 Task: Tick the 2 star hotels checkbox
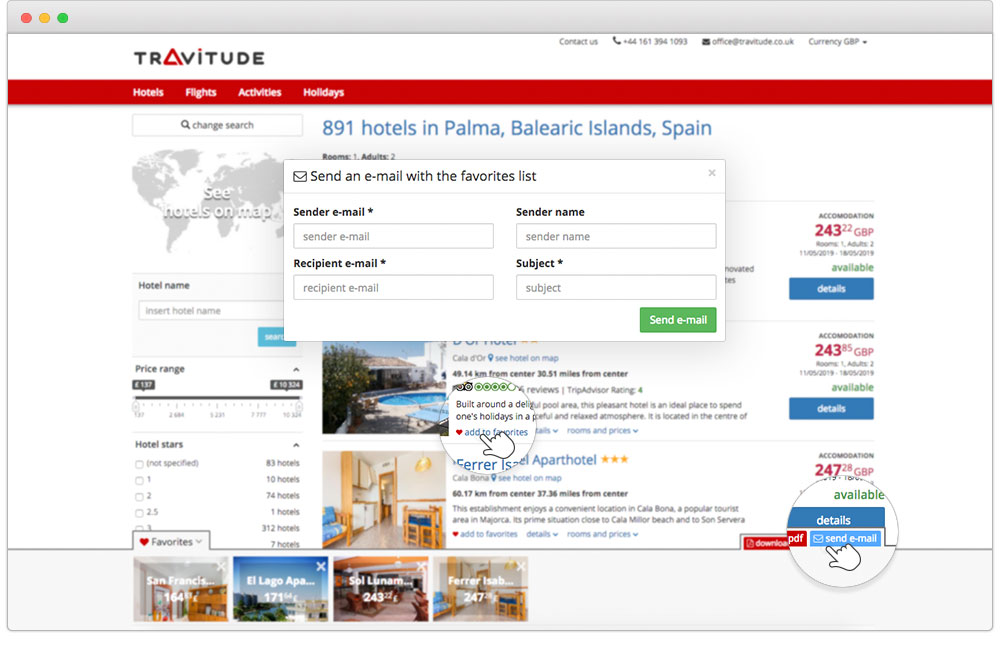pos(139,496)
